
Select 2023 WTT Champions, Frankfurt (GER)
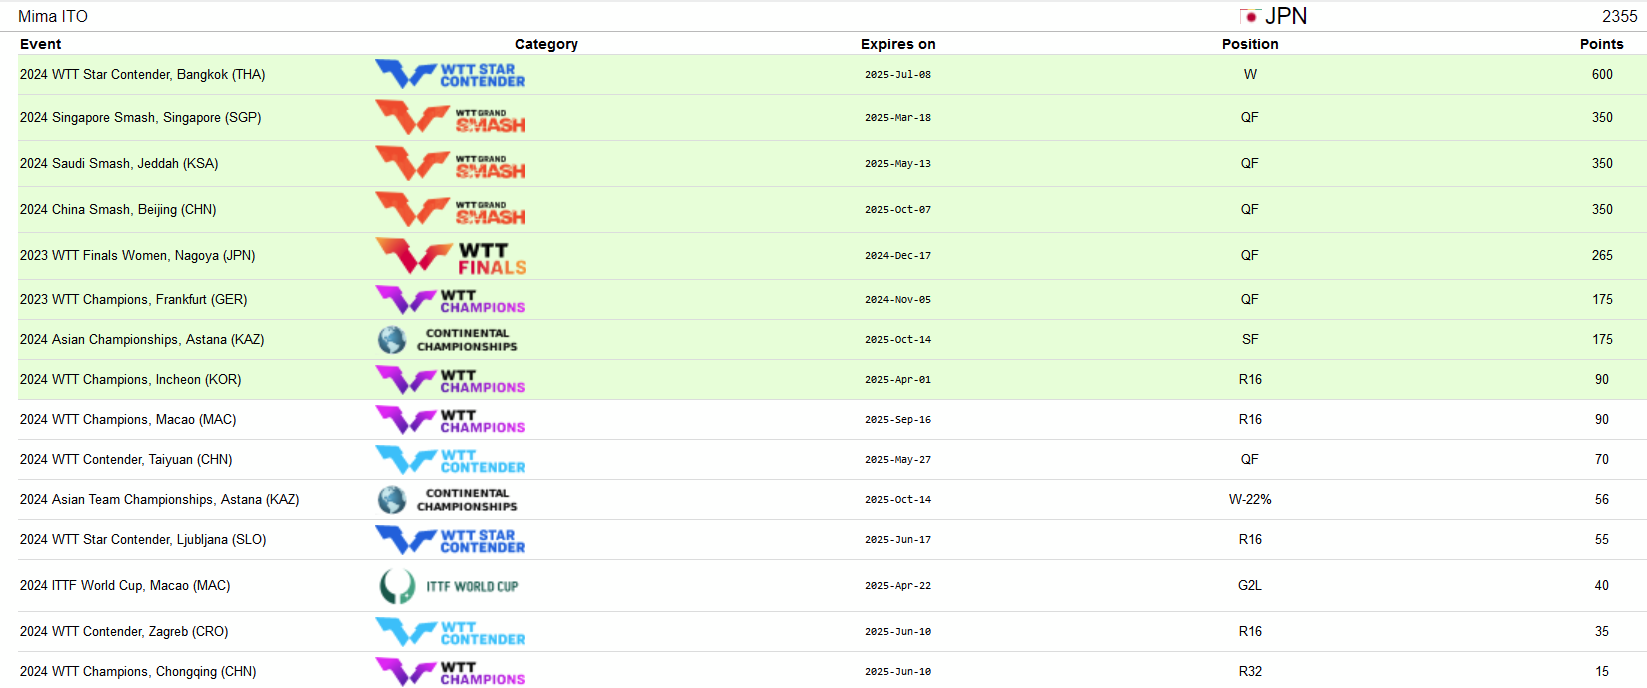coord(134,300)
